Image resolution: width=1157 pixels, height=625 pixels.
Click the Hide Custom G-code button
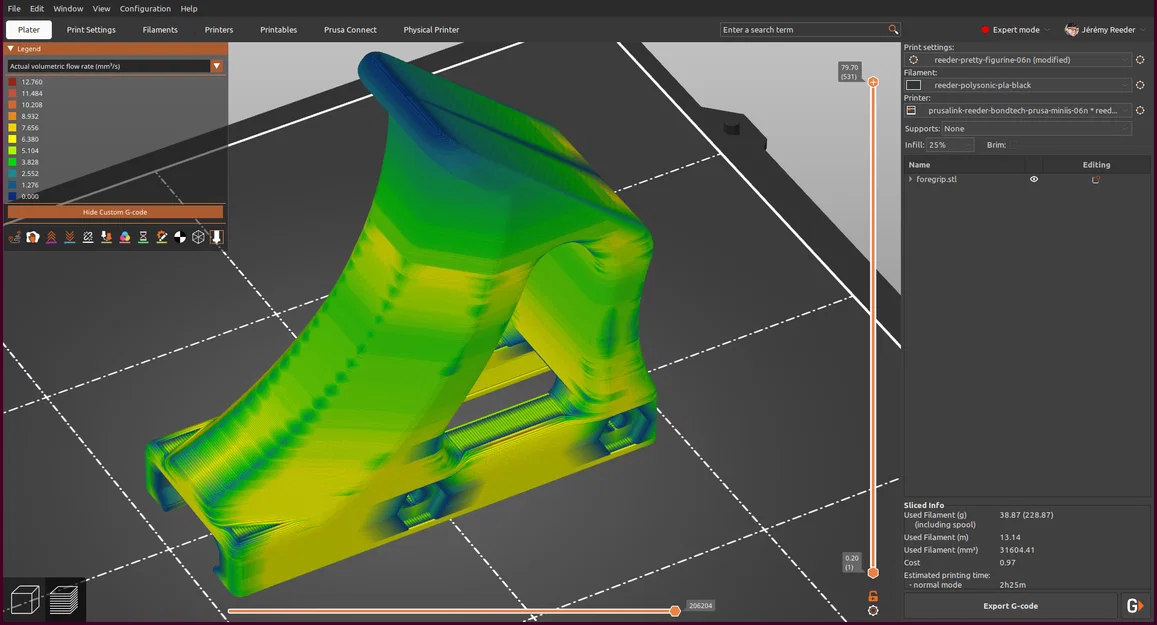tap(115, 212)
